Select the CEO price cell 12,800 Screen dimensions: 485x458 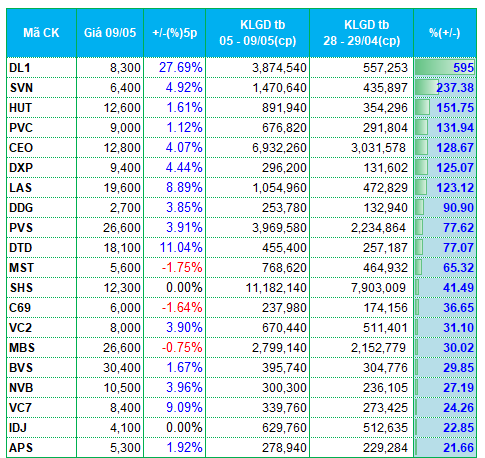click(x=110, y=148)
